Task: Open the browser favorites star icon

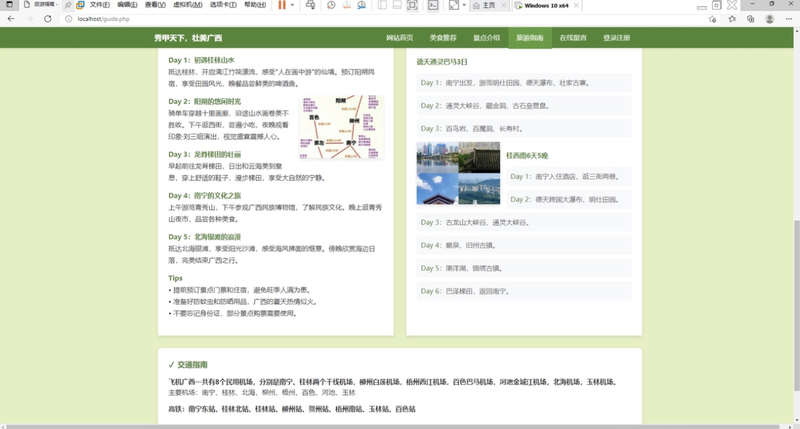Action: click(x=732, y=19)
